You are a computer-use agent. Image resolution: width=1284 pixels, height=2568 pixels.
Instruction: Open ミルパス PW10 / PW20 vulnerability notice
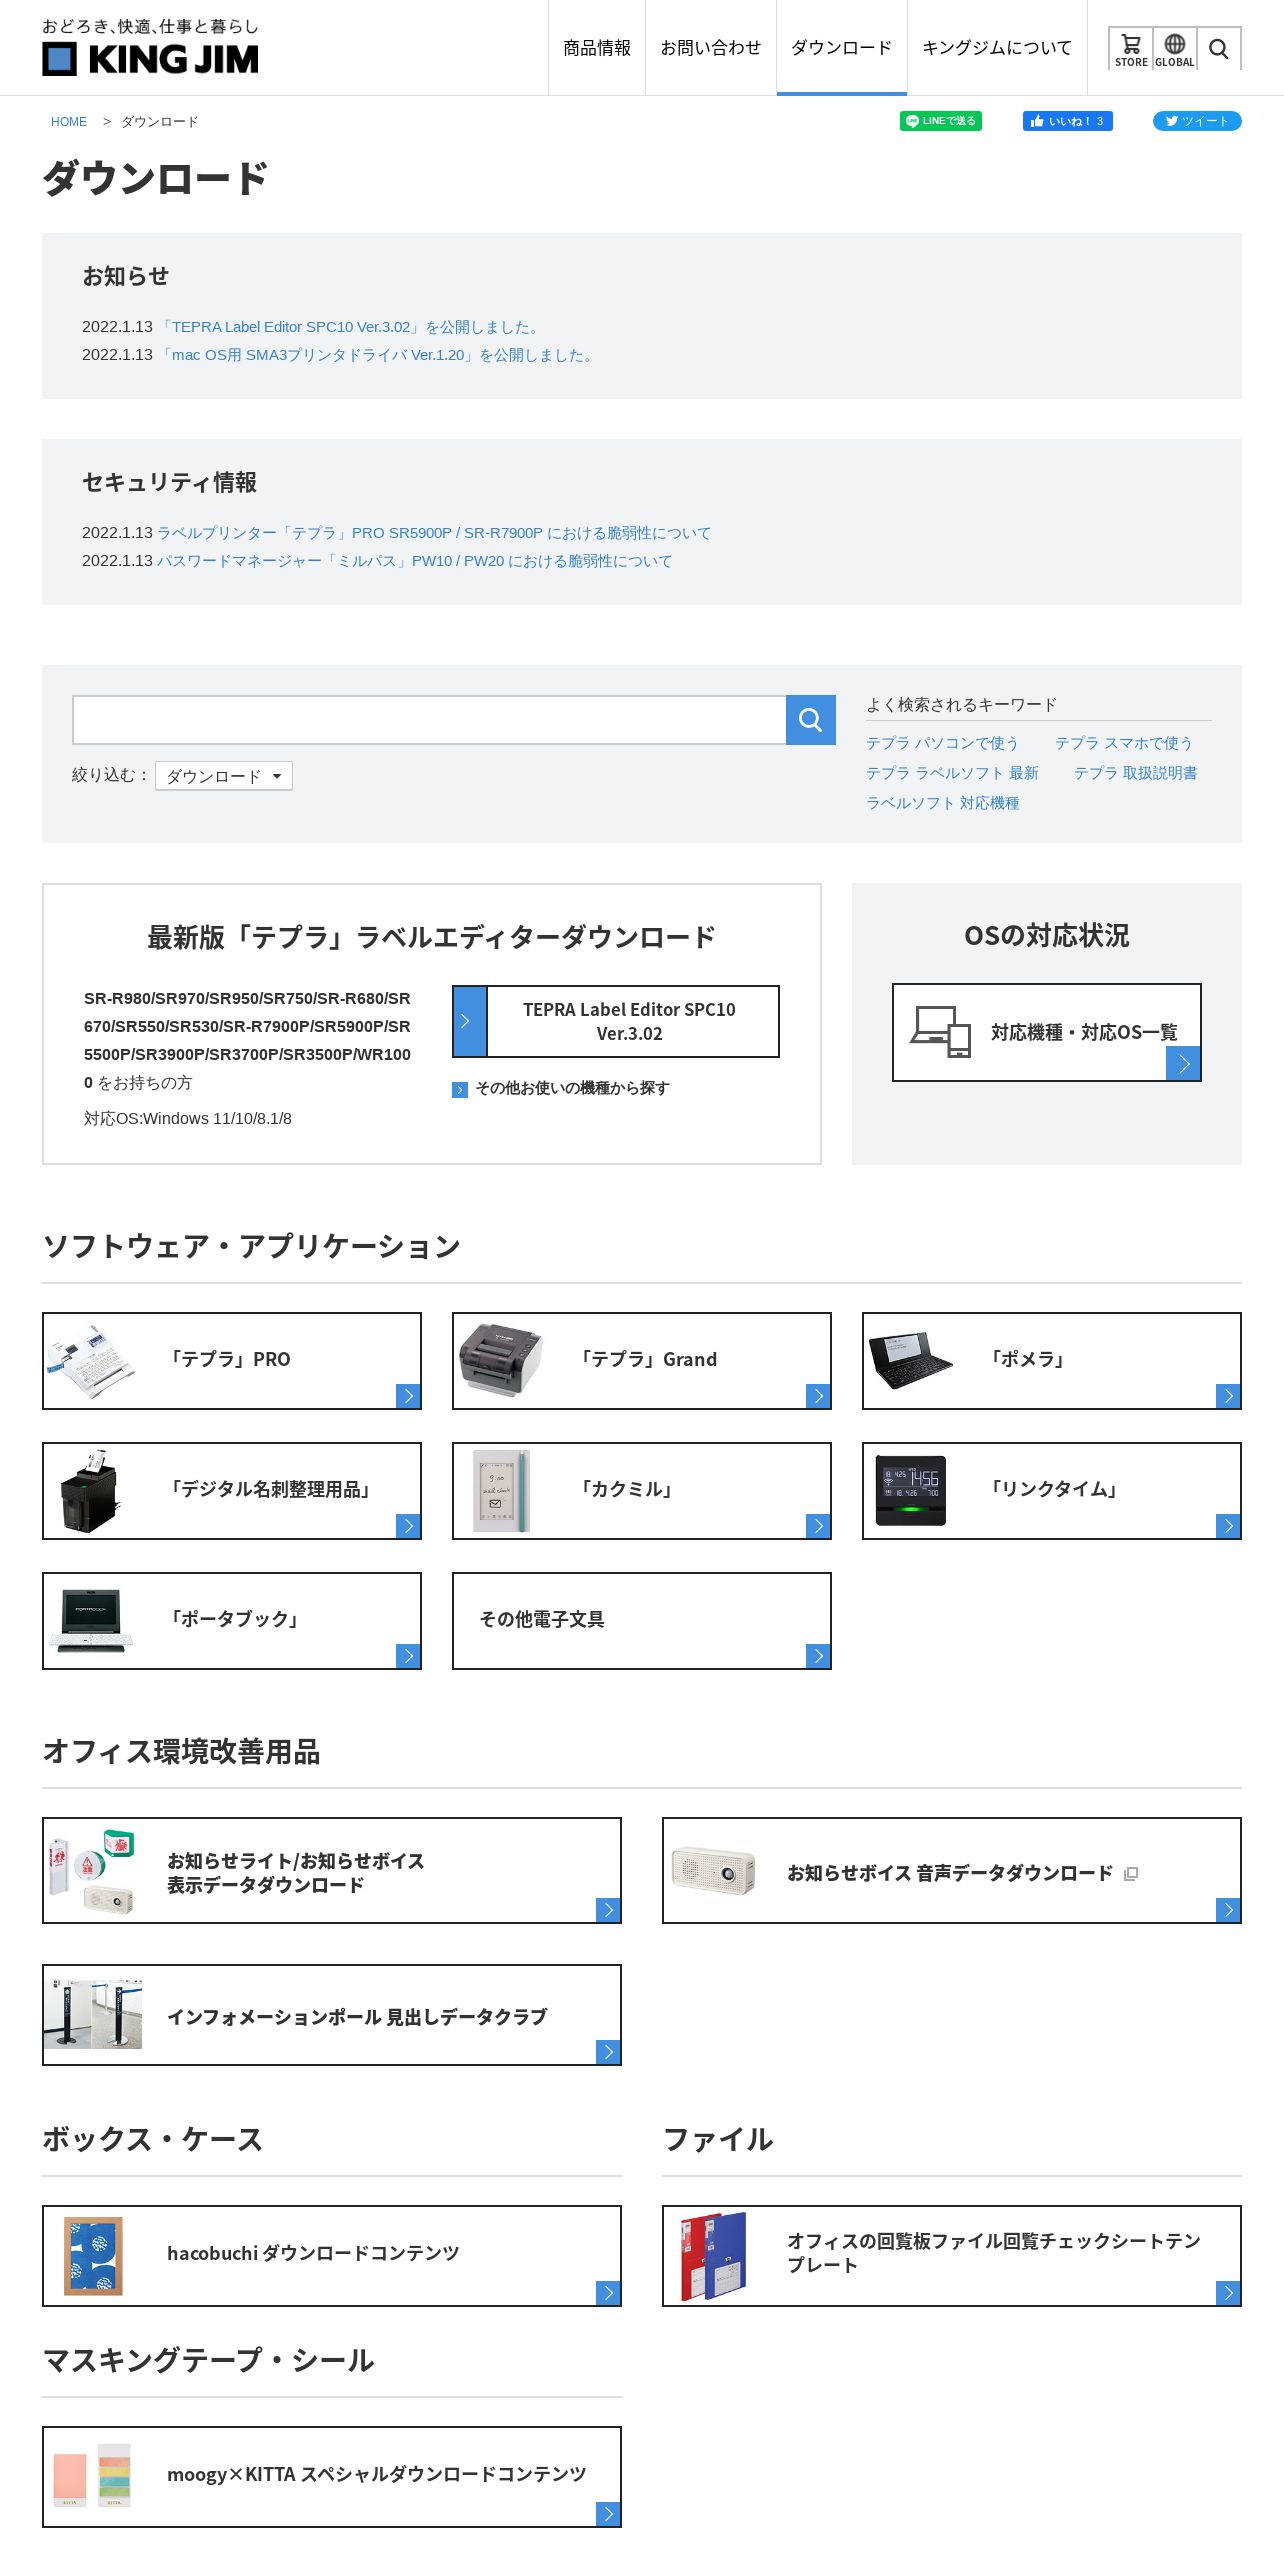(414, 561)
